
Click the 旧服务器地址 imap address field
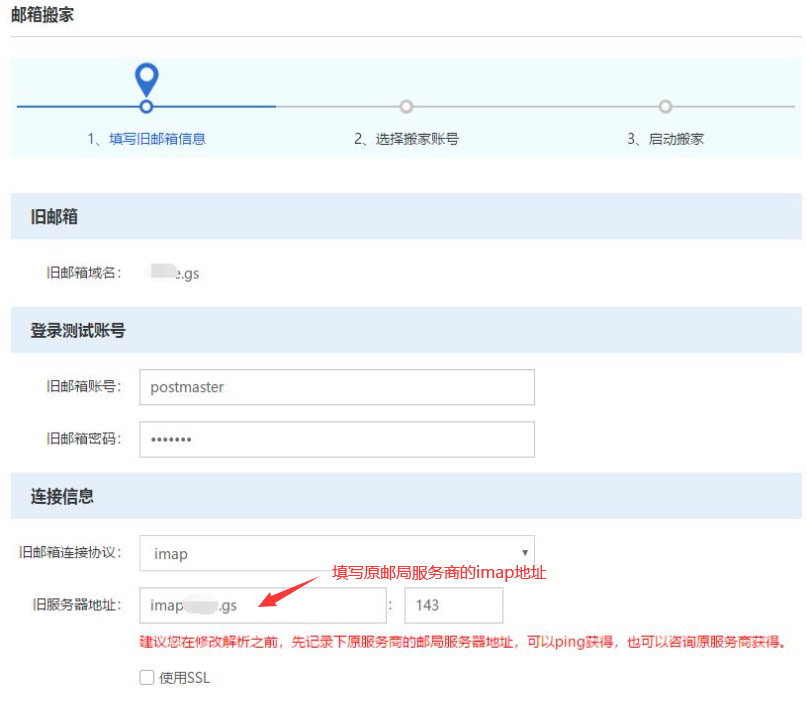262,605
